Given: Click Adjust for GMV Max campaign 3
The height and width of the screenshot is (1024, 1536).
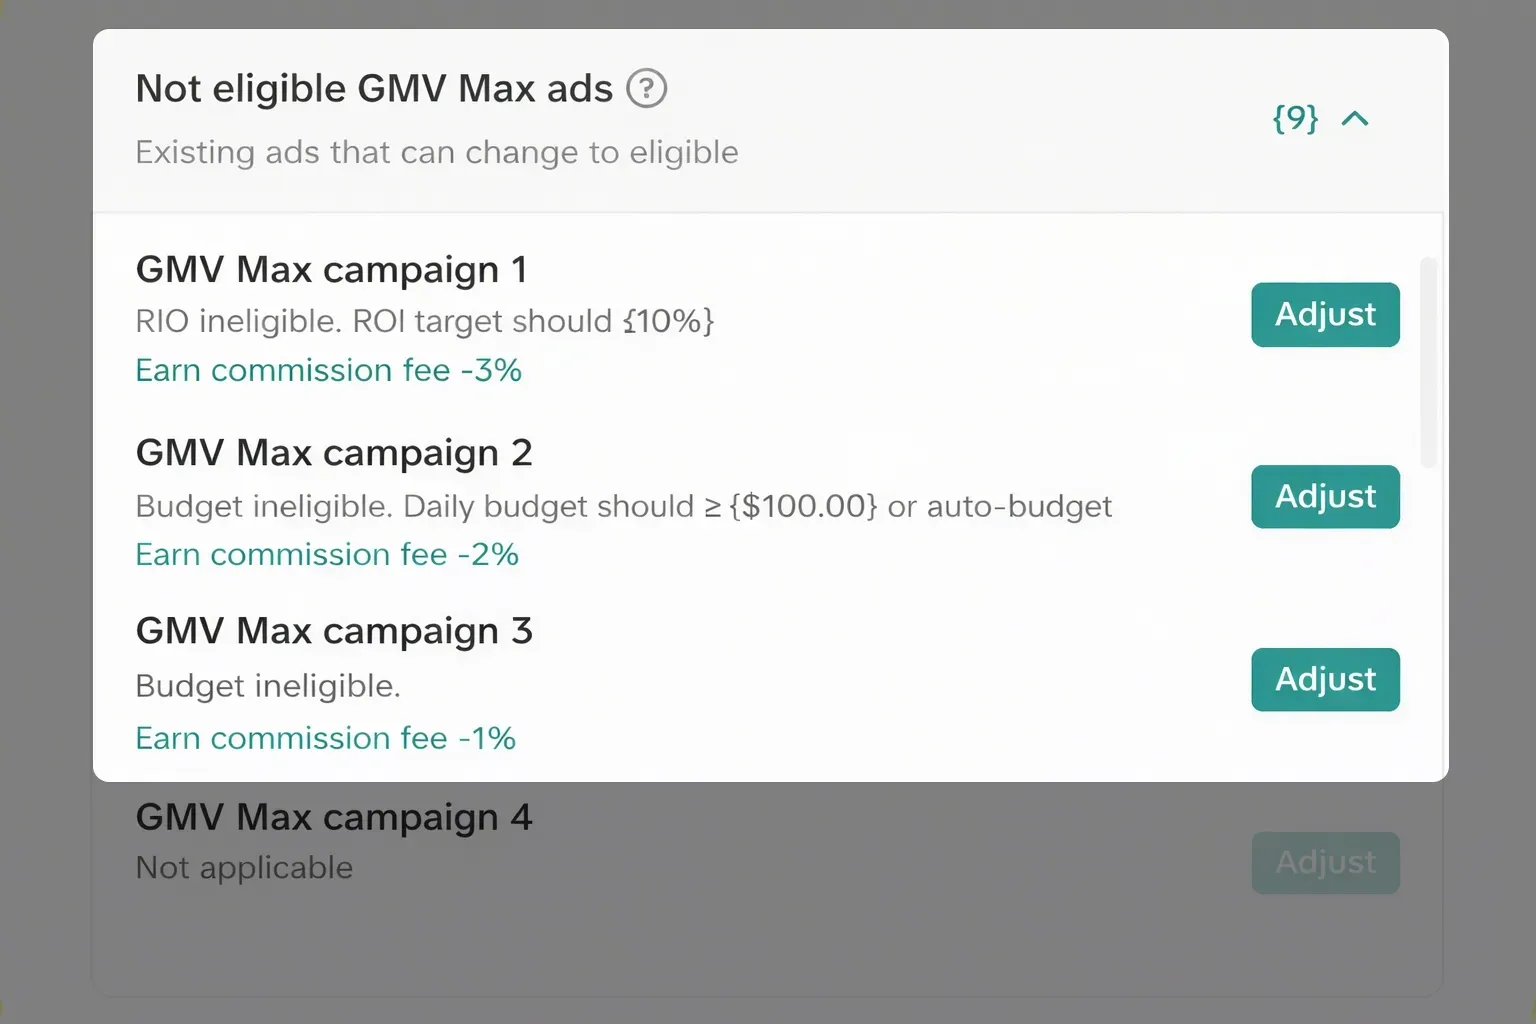Looking at the screenshot, I should [x=1325, y=680].
